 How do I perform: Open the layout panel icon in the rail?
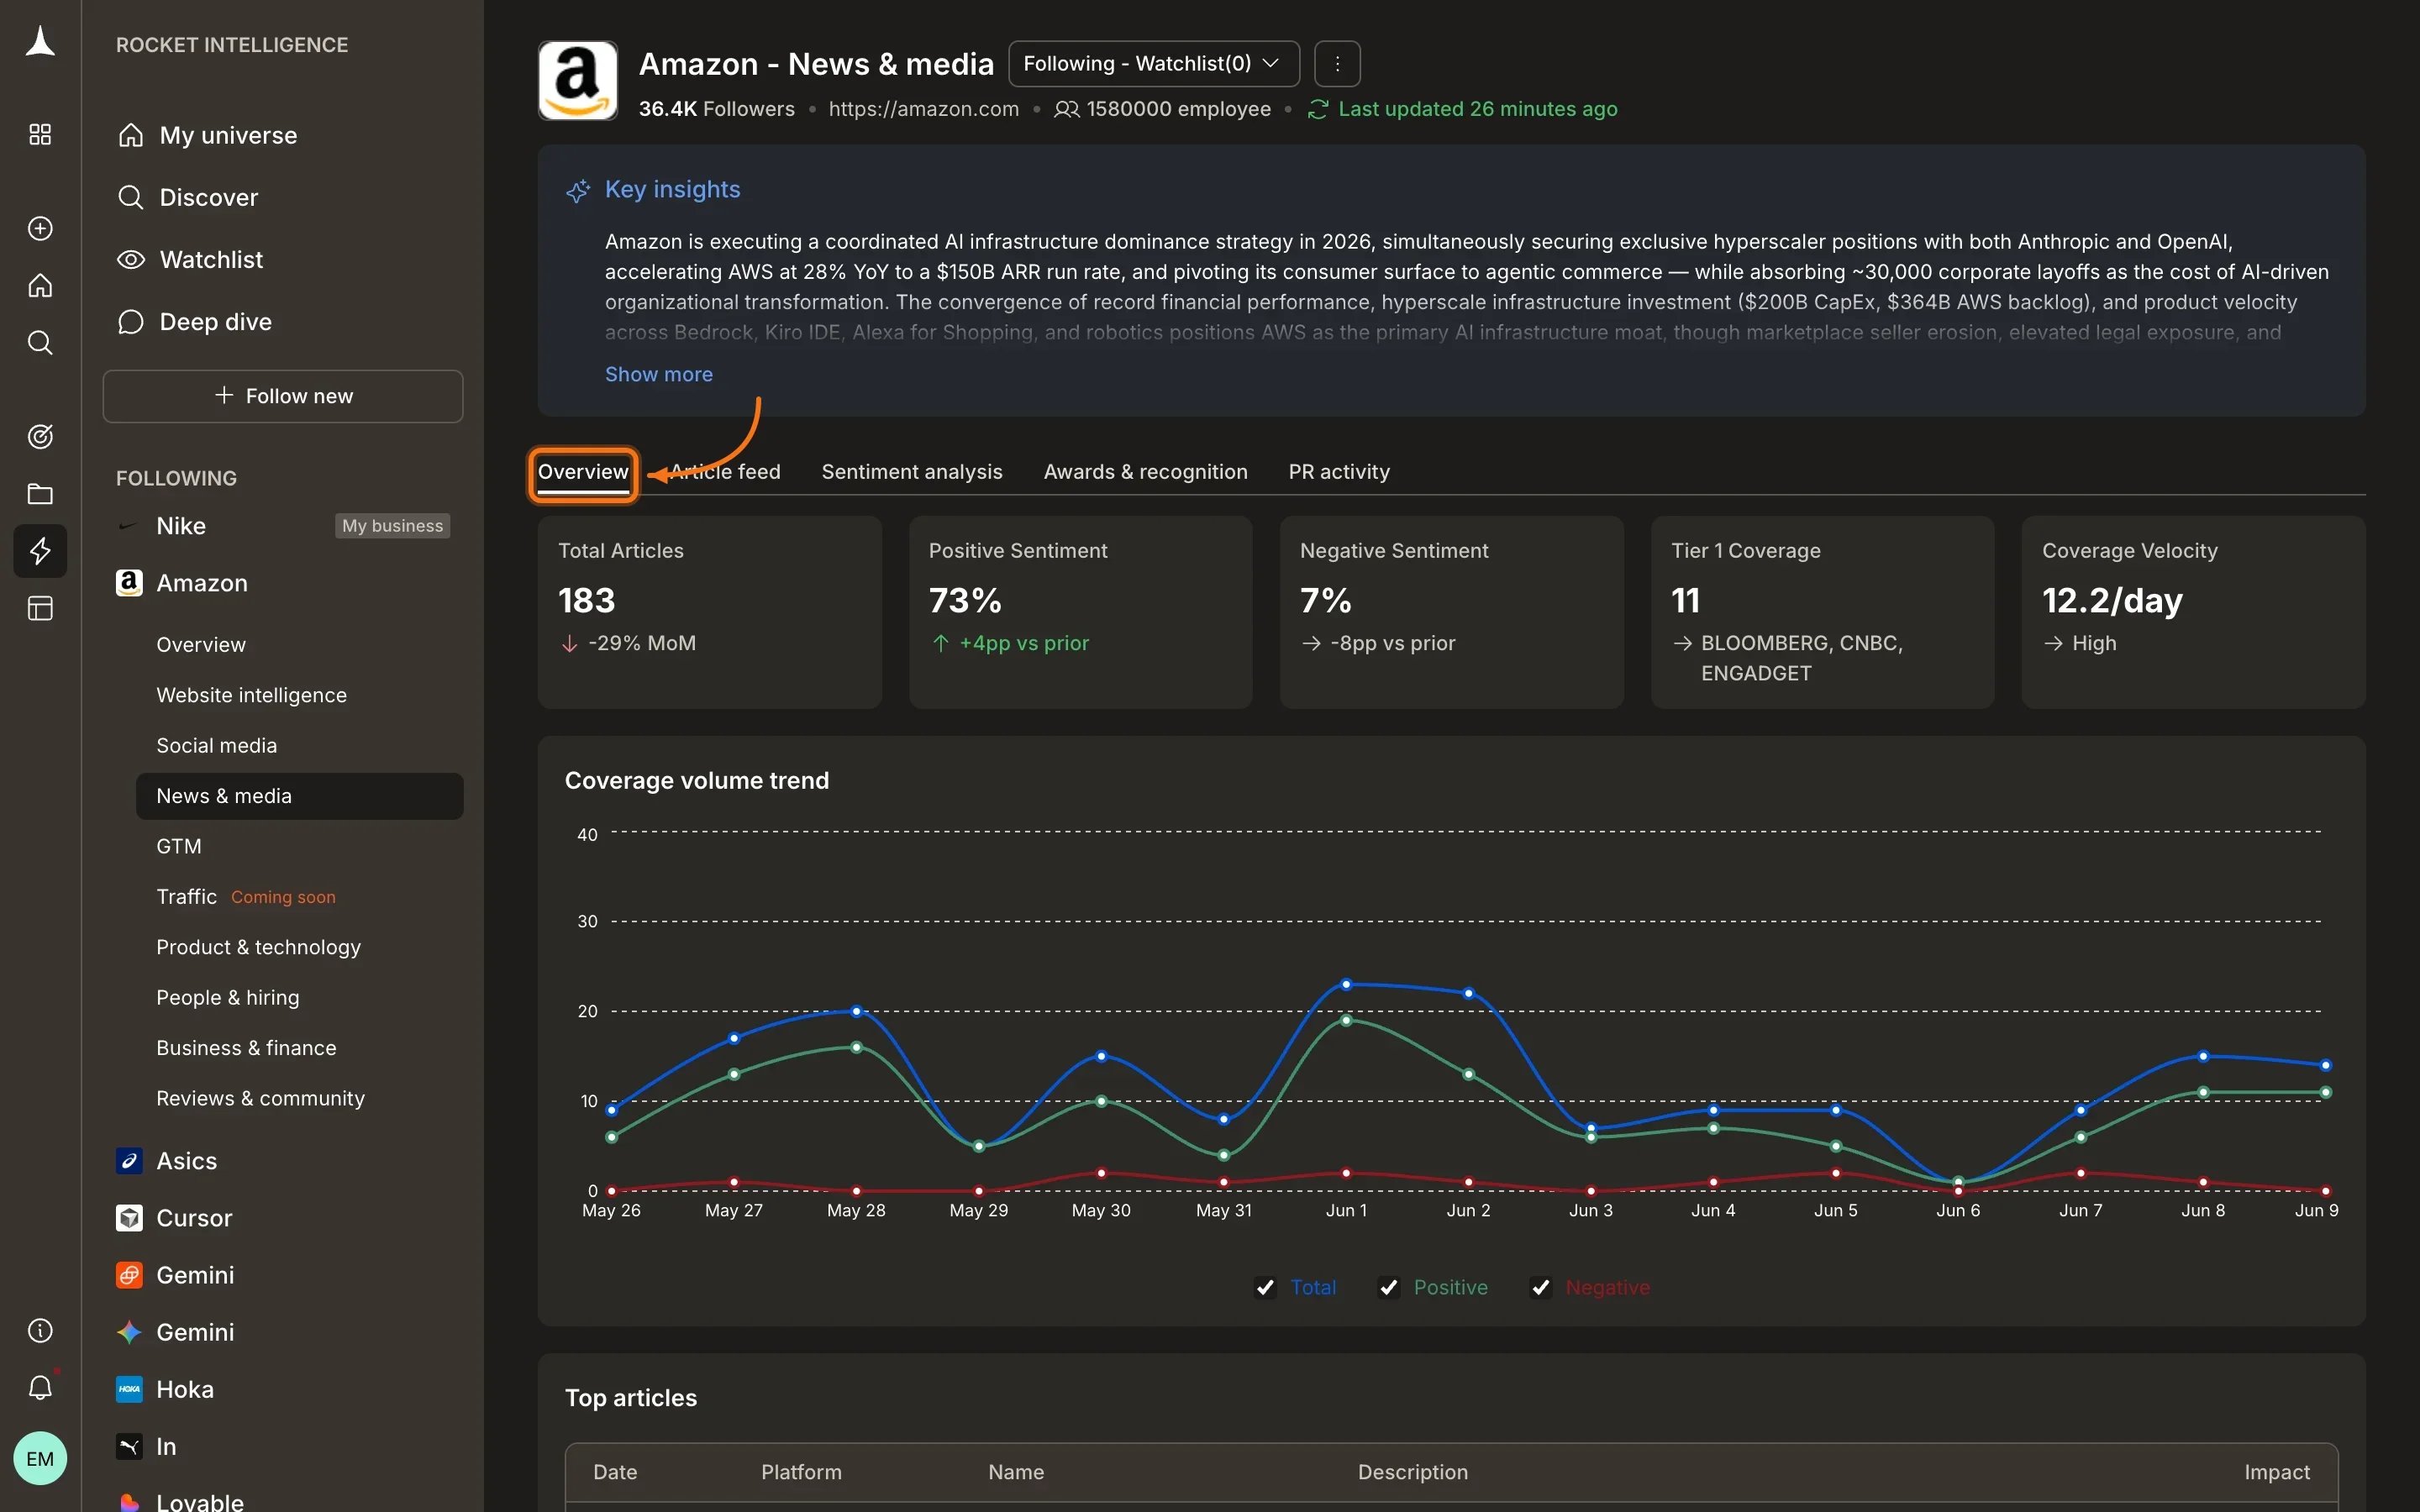click(x=40, y=608)
